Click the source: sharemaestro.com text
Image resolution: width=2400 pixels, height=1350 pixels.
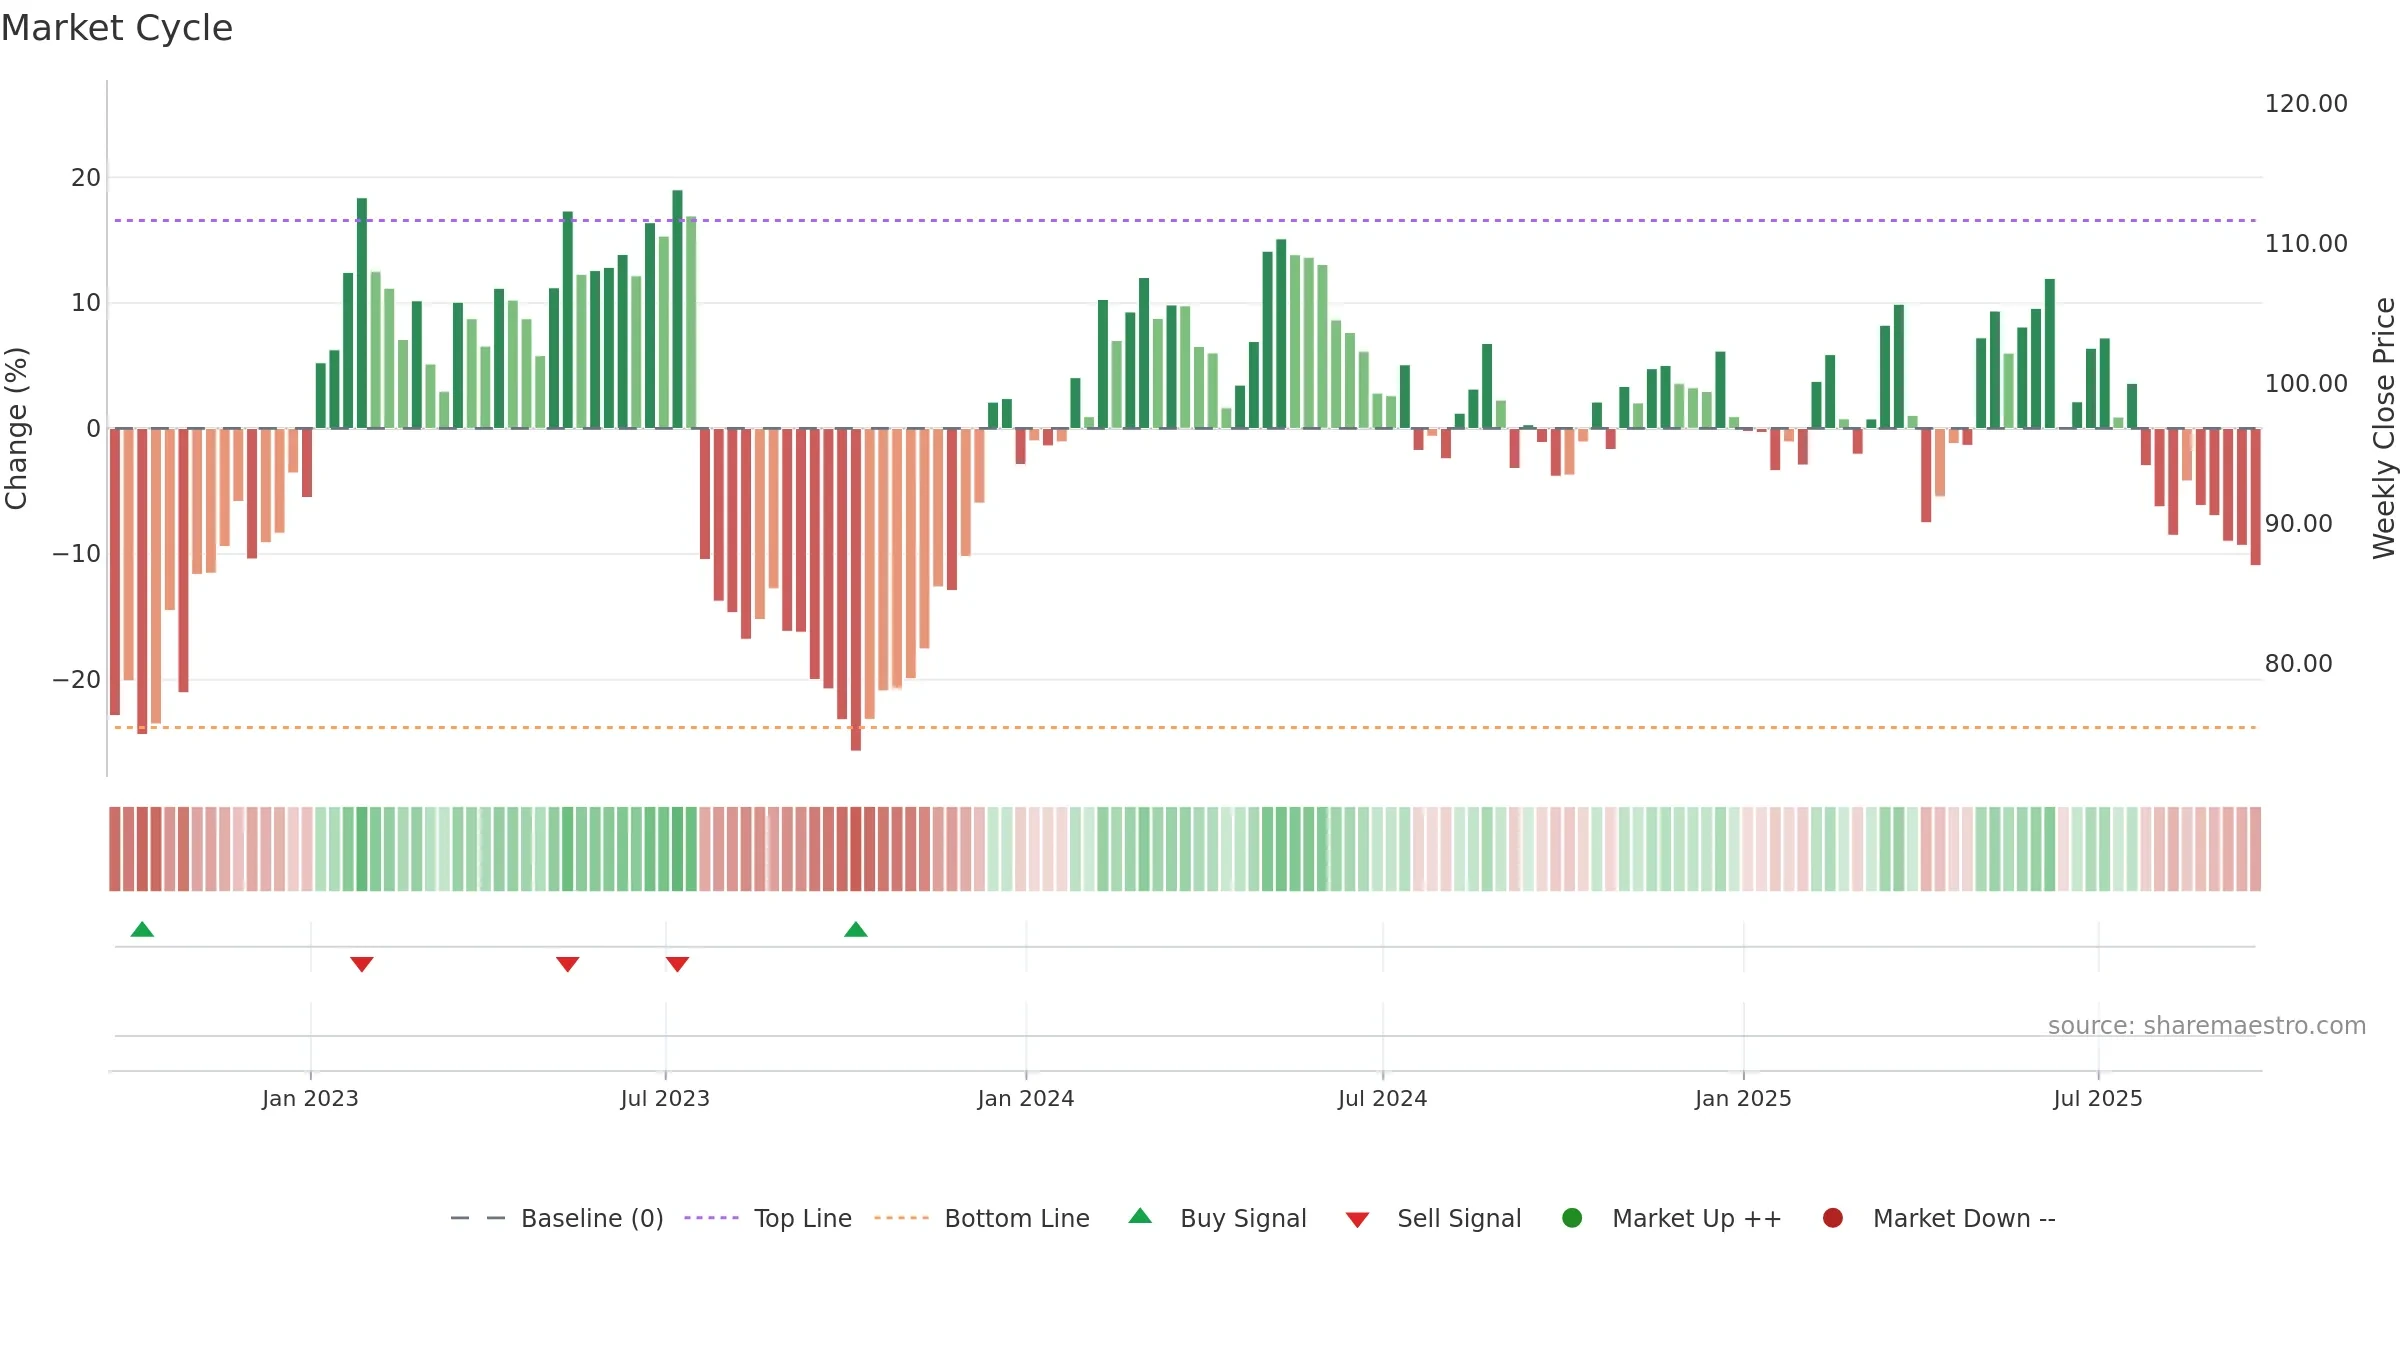pos(2207,1026)
